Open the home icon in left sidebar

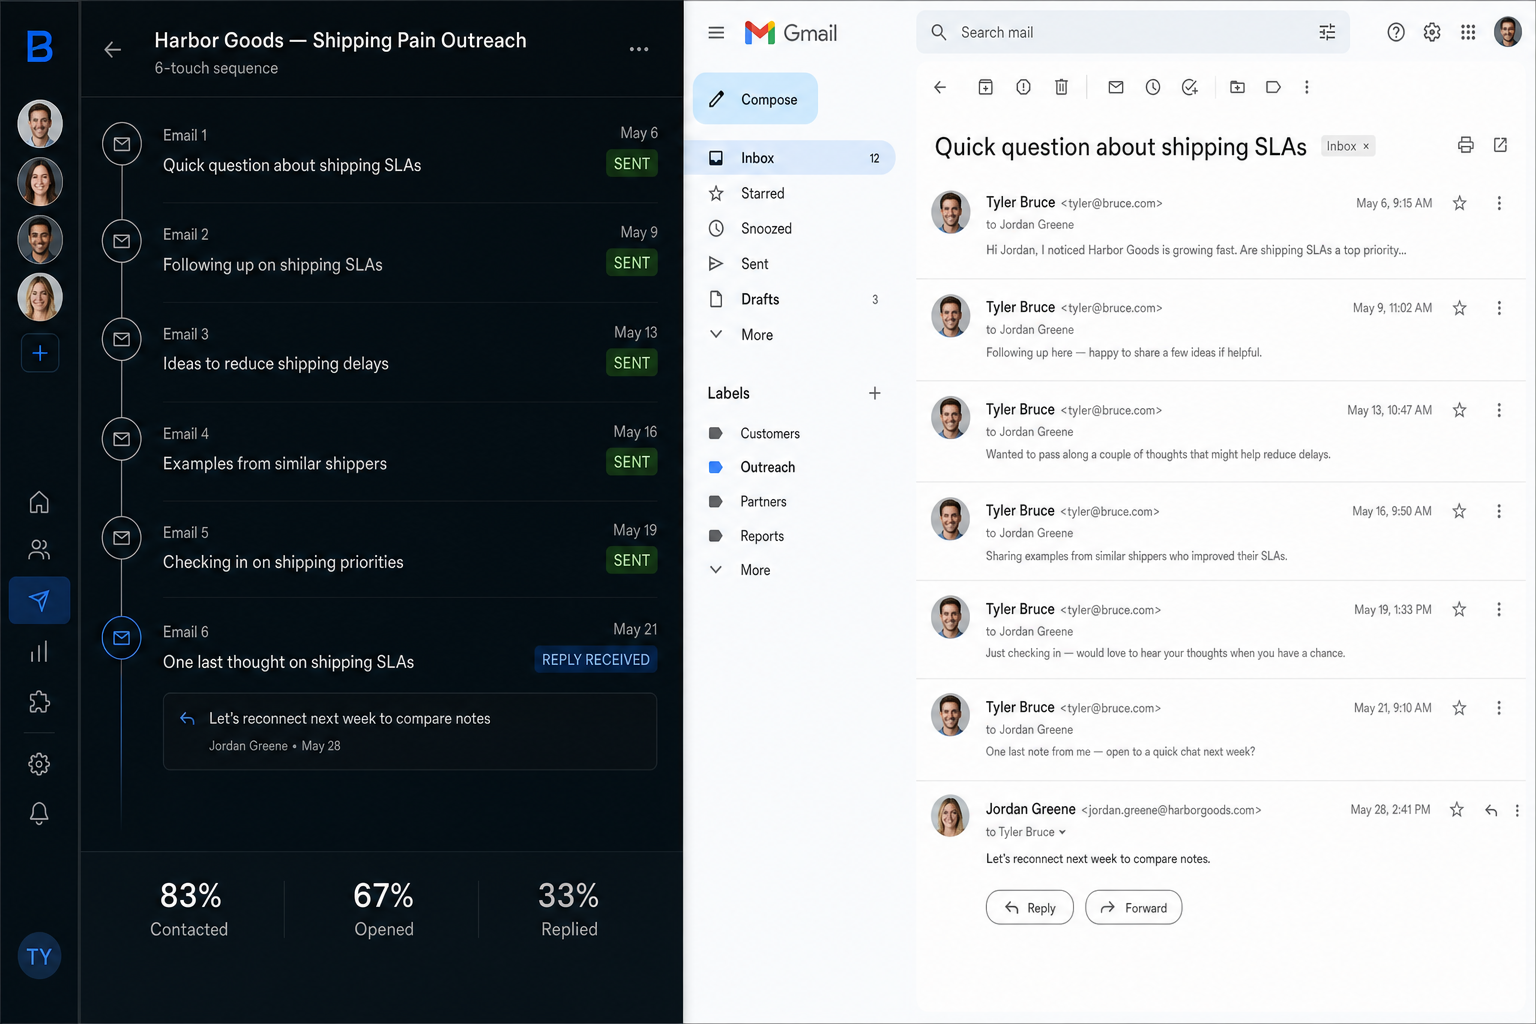tap(39, 502)
